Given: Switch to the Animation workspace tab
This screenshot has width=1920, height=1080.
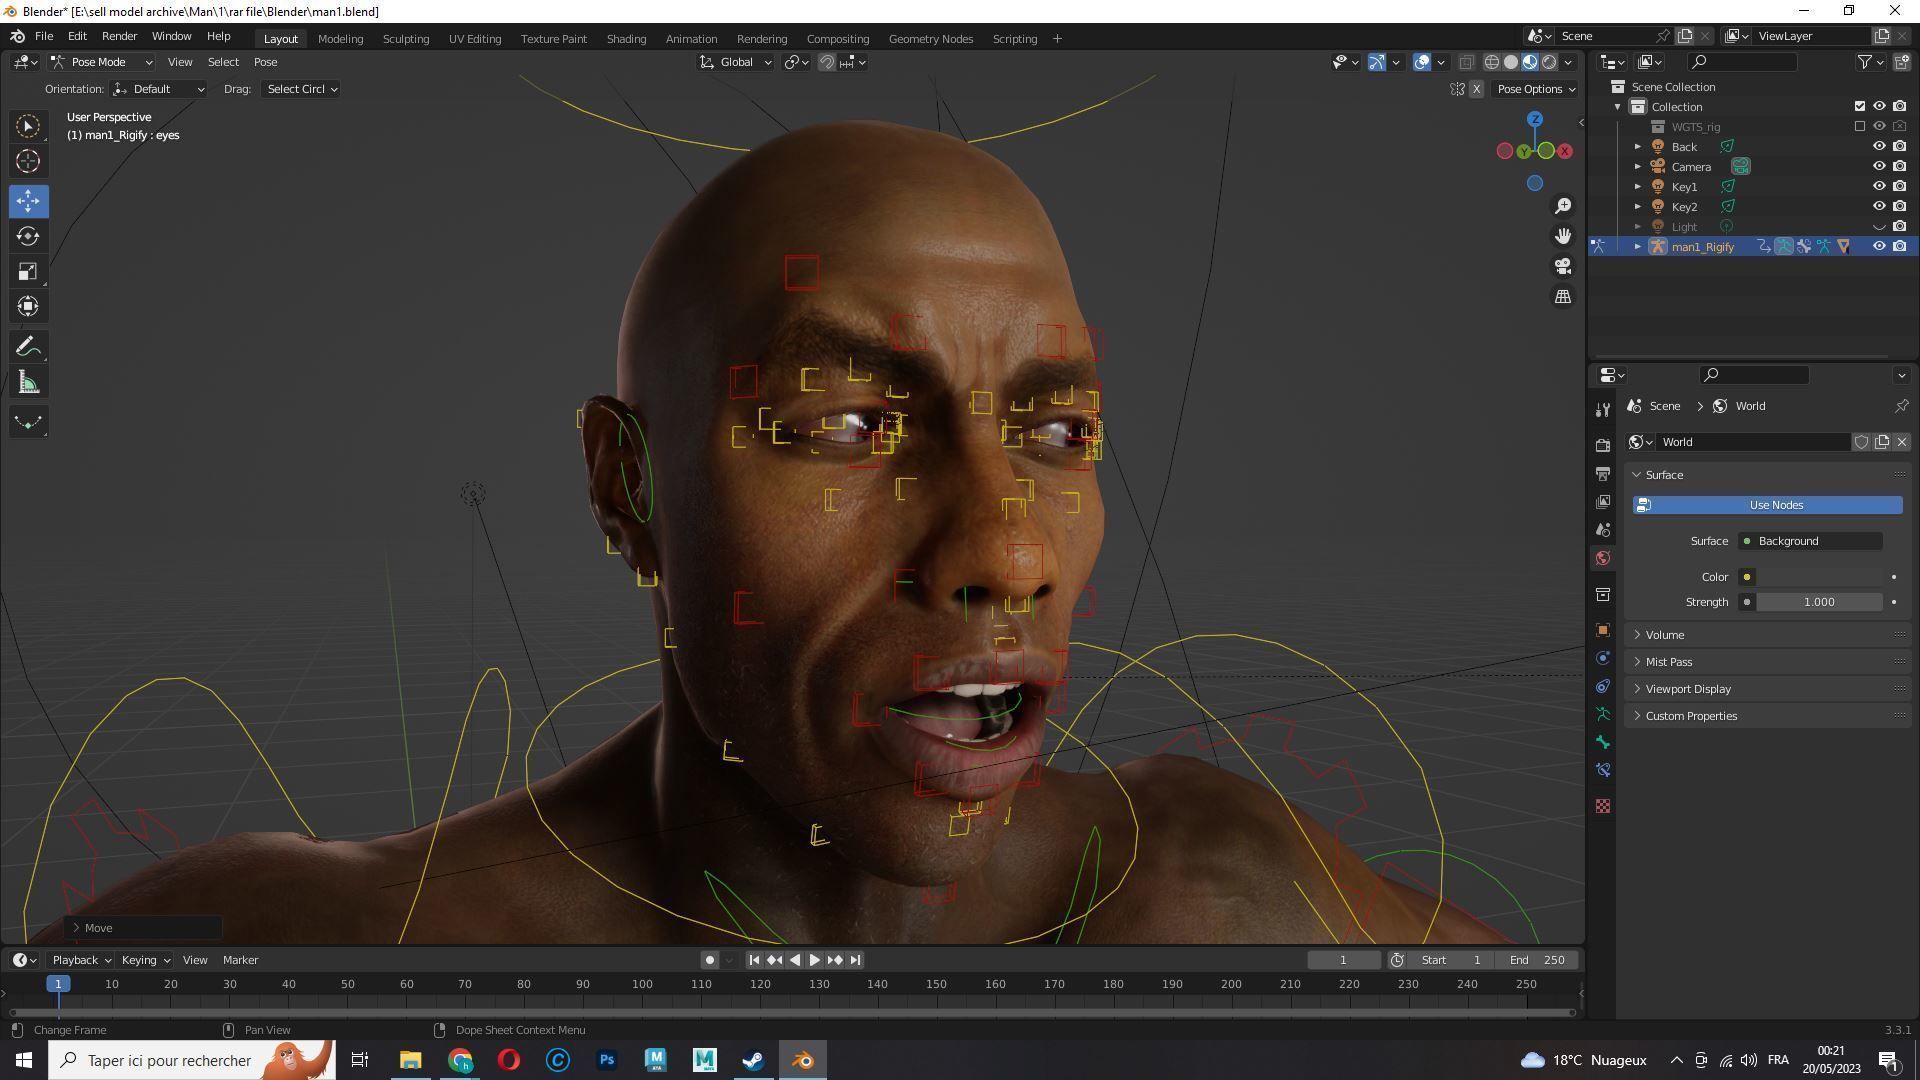Looking at the screenshot, I should 691,39.
